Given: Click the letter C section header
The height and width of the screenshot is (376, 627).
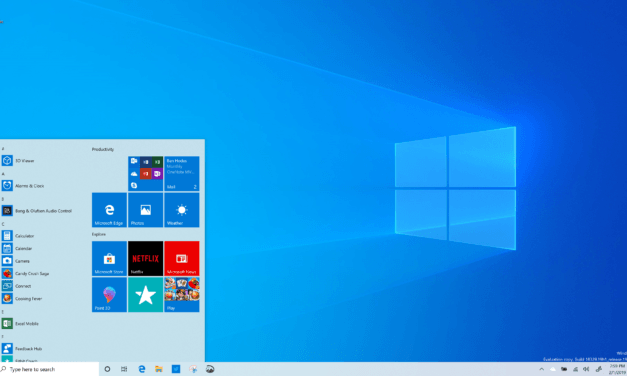Looking at the screenshot, I should pos(3,224).
